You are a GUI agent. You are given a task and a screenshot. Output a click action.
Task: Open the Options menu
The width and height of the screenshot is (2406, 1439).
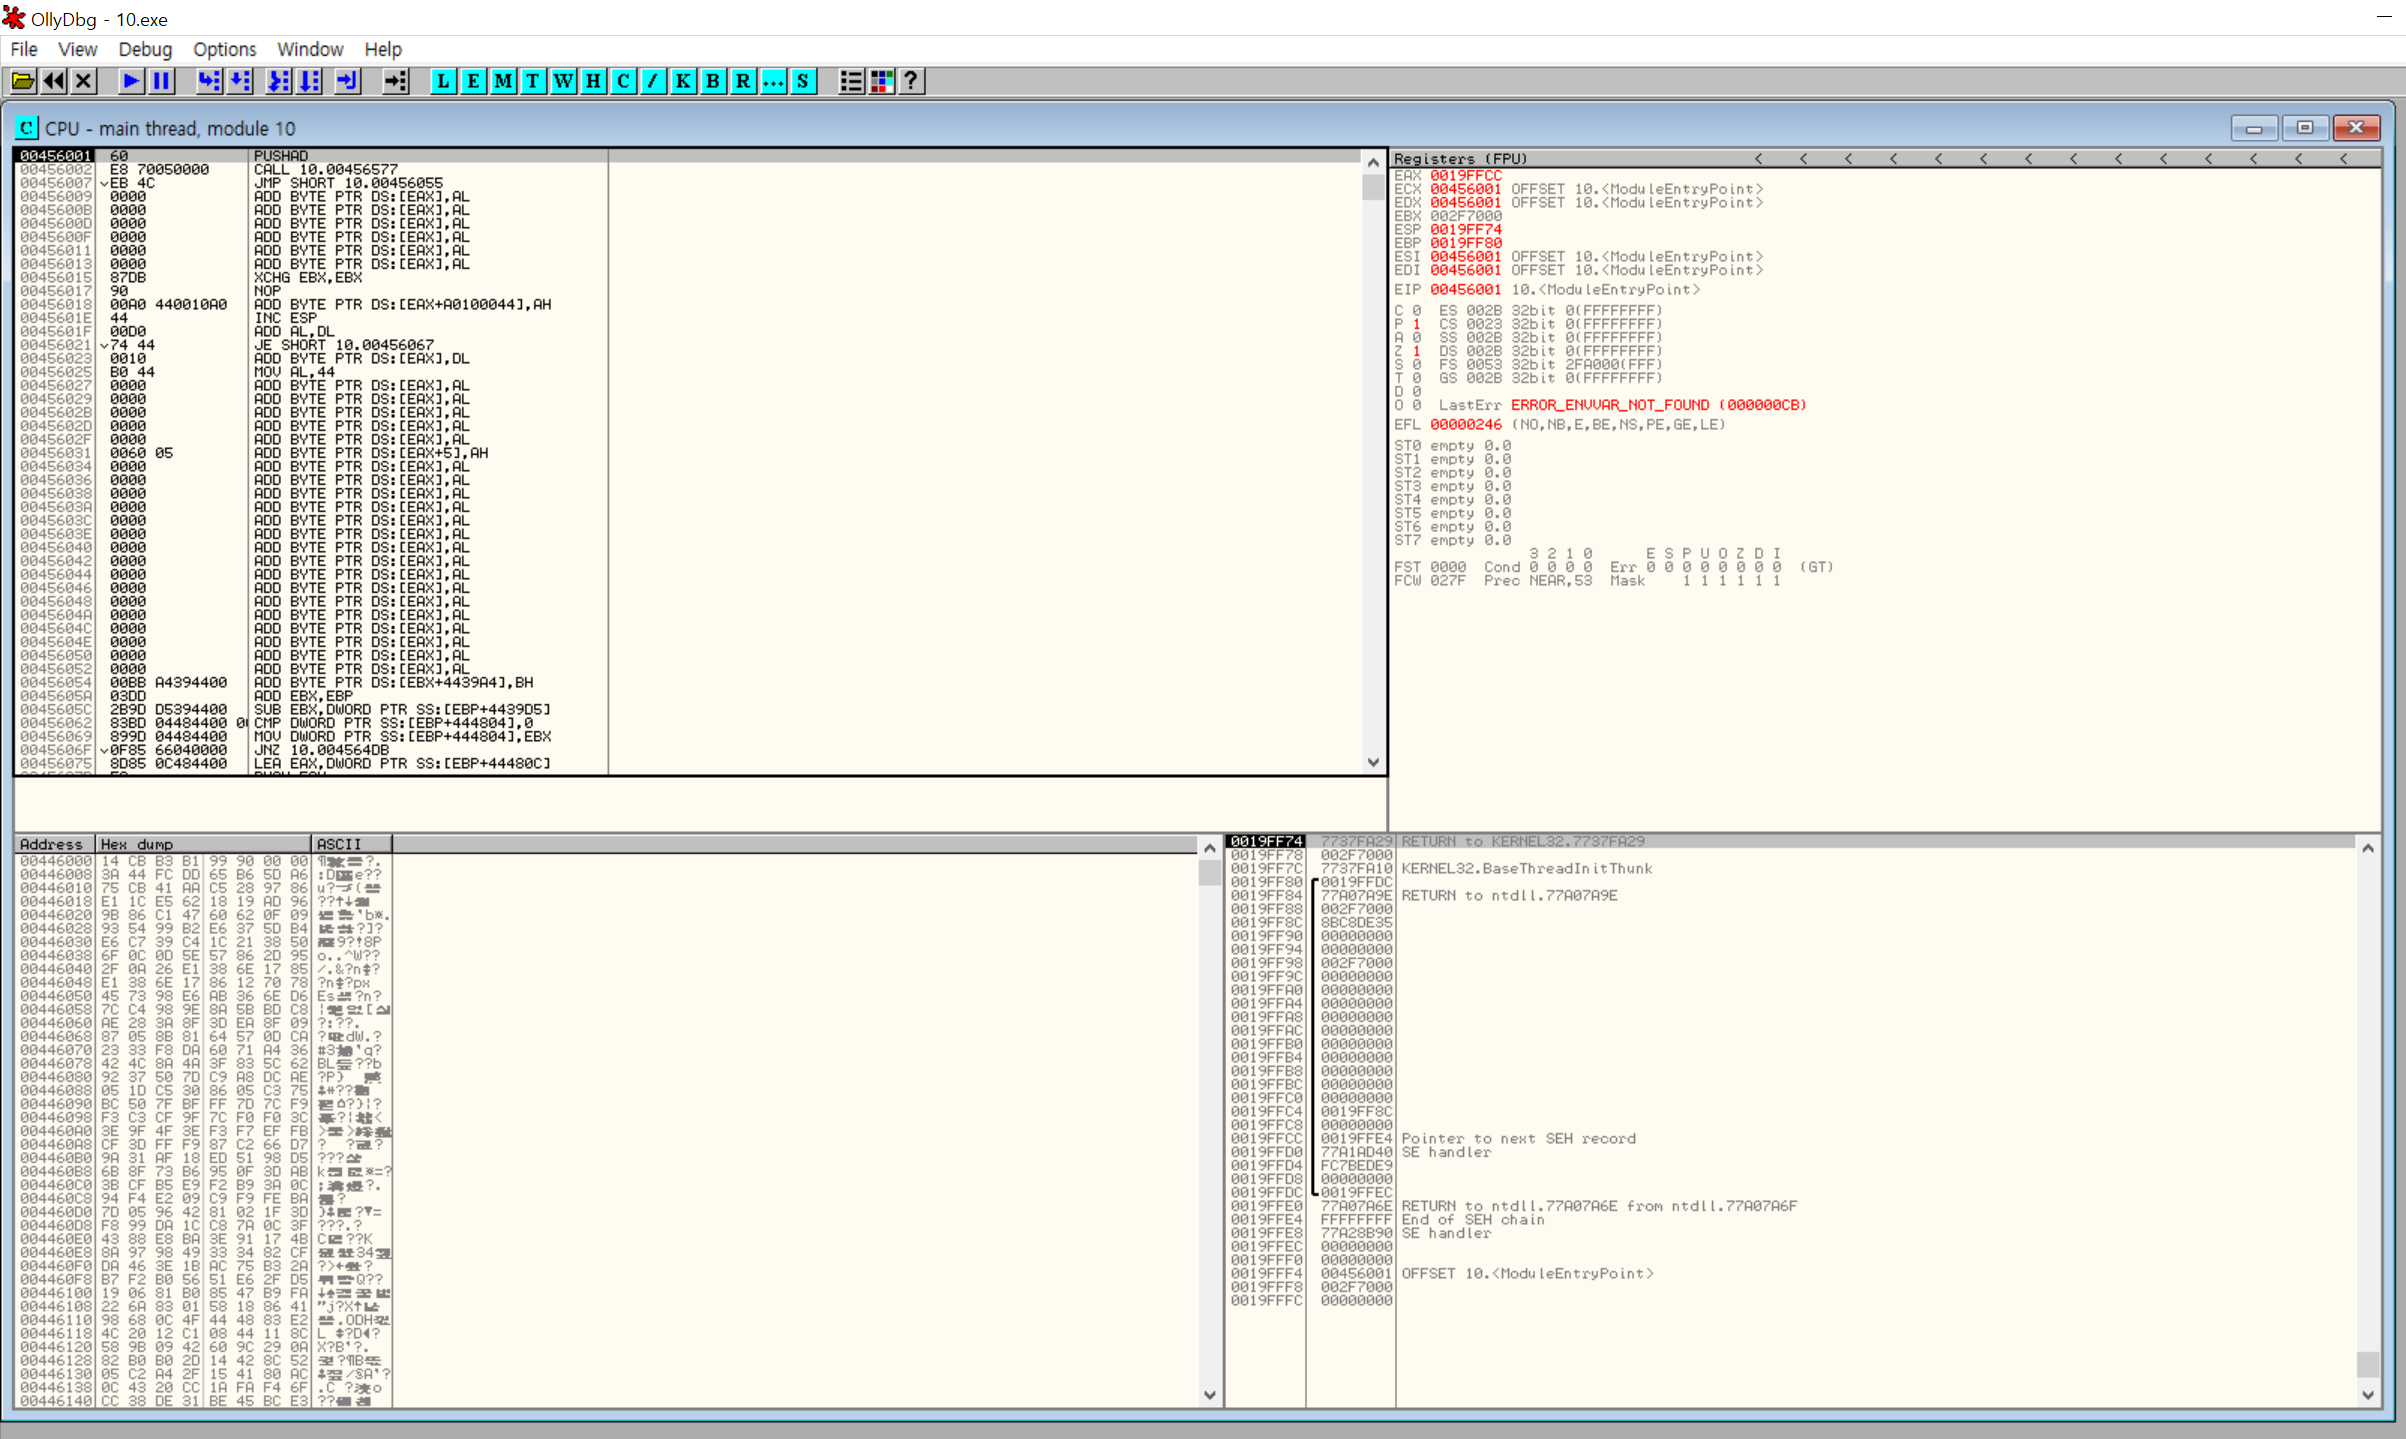pos(224,49)
